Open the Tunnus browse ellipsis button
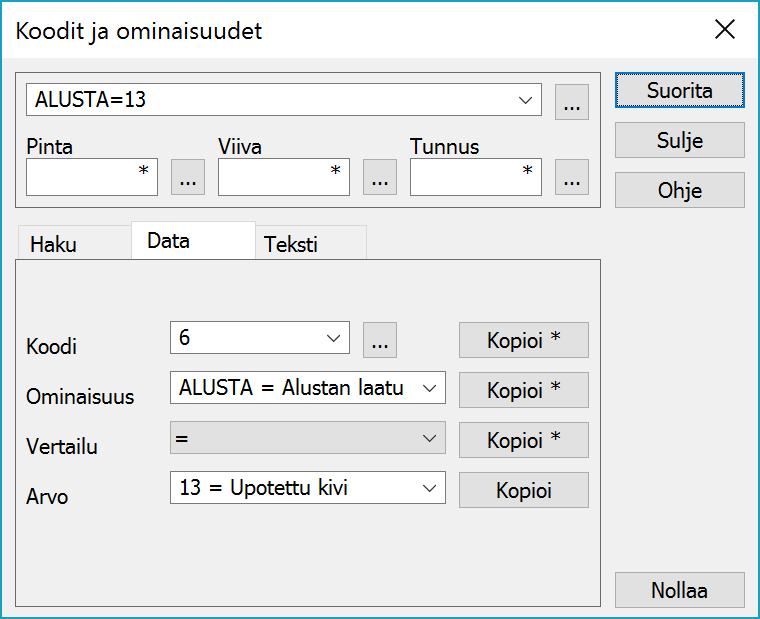 (571, 177)
